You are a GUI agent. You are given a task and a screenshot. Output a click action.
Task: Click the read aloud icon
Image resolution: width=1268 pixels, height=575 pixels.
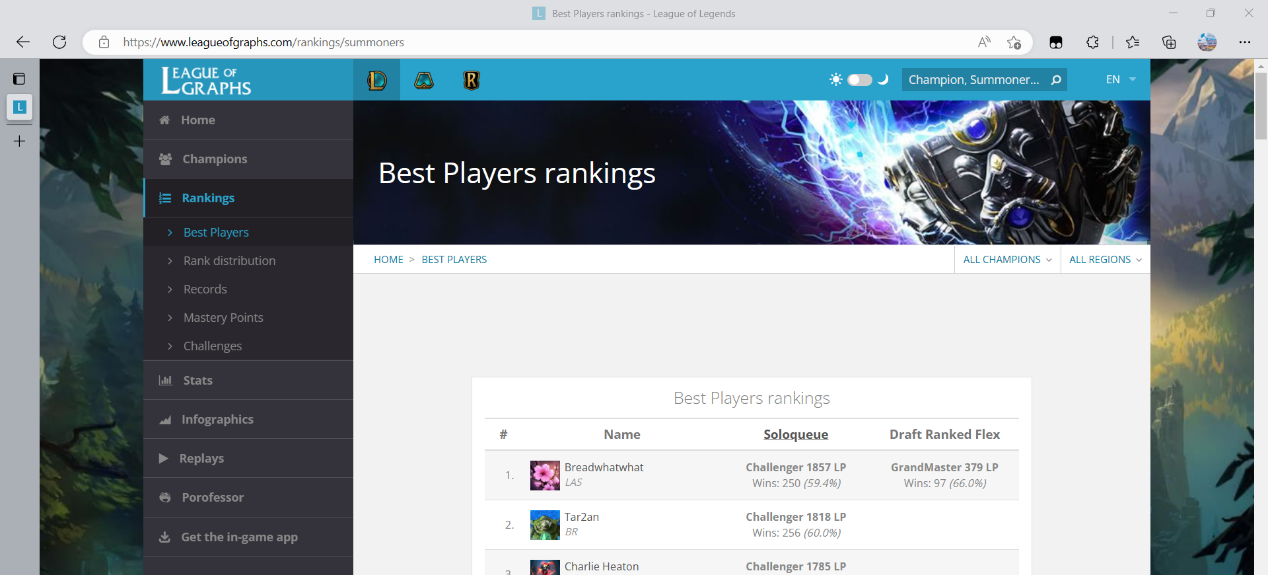pyautogui.click(x=985, y=42)
